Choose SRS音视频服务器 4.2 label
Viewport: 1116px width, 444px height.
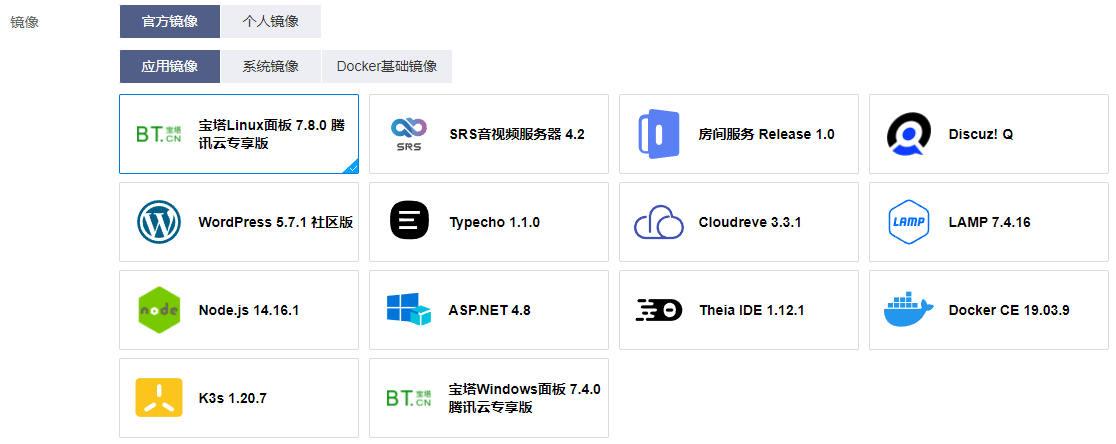(x=517, y=134)
